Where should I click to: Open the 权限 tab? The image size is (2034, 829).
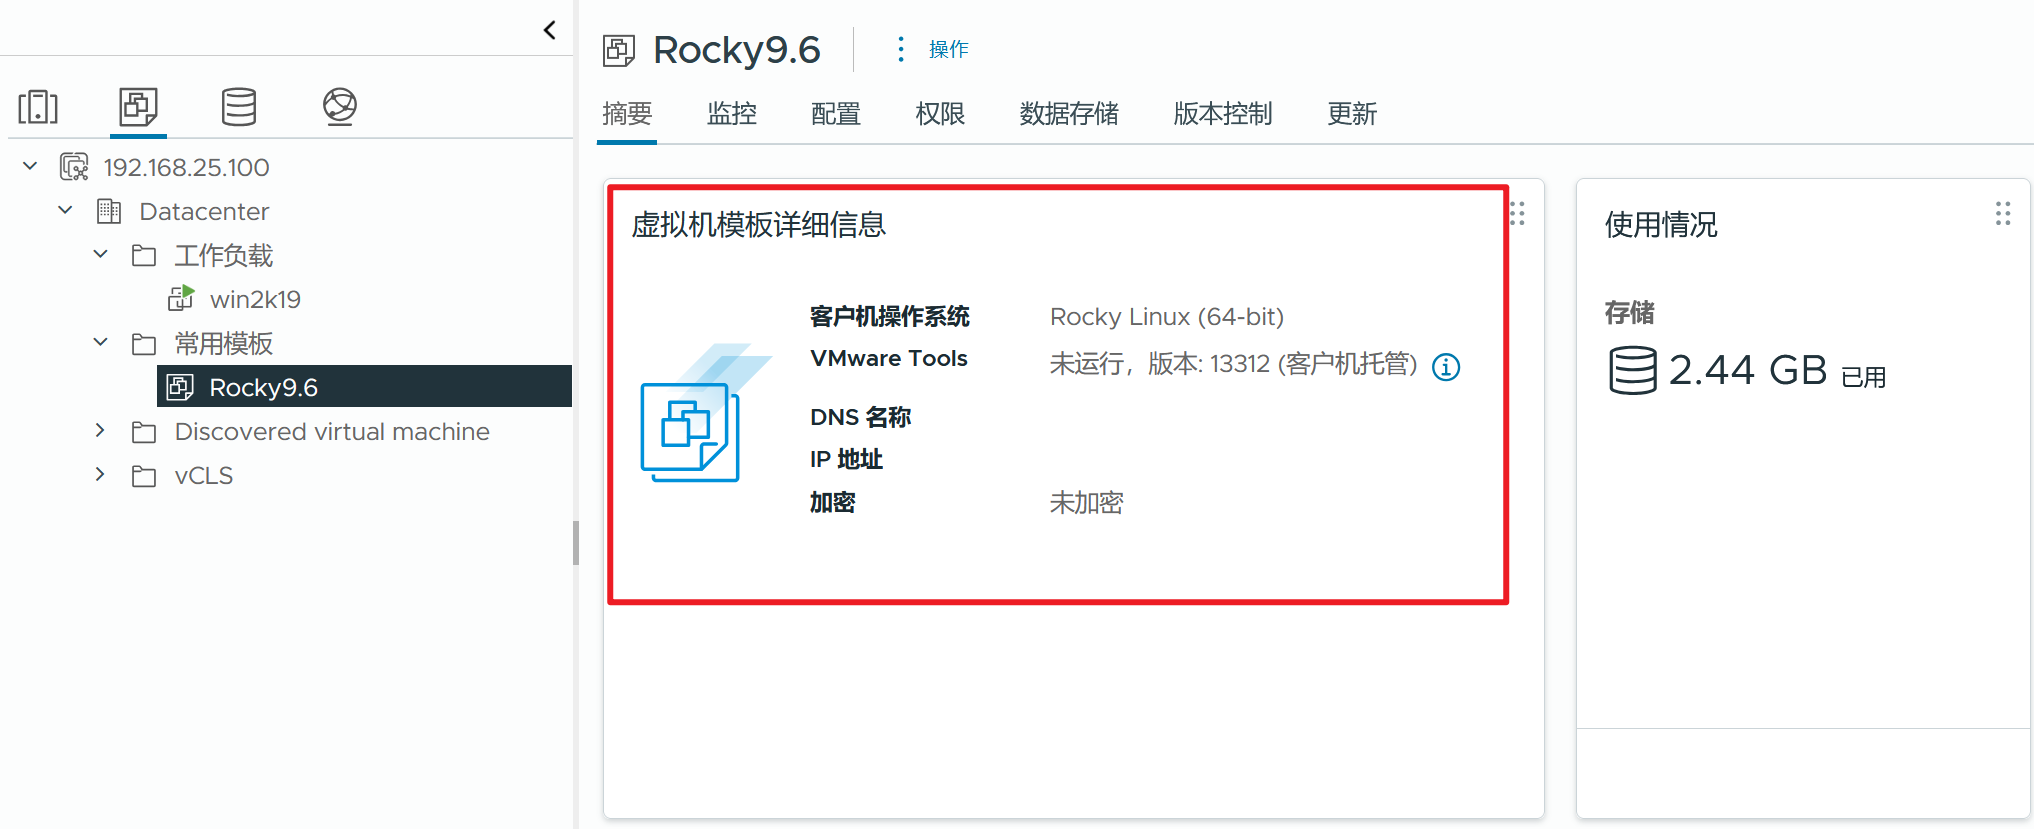coord(940,114)
